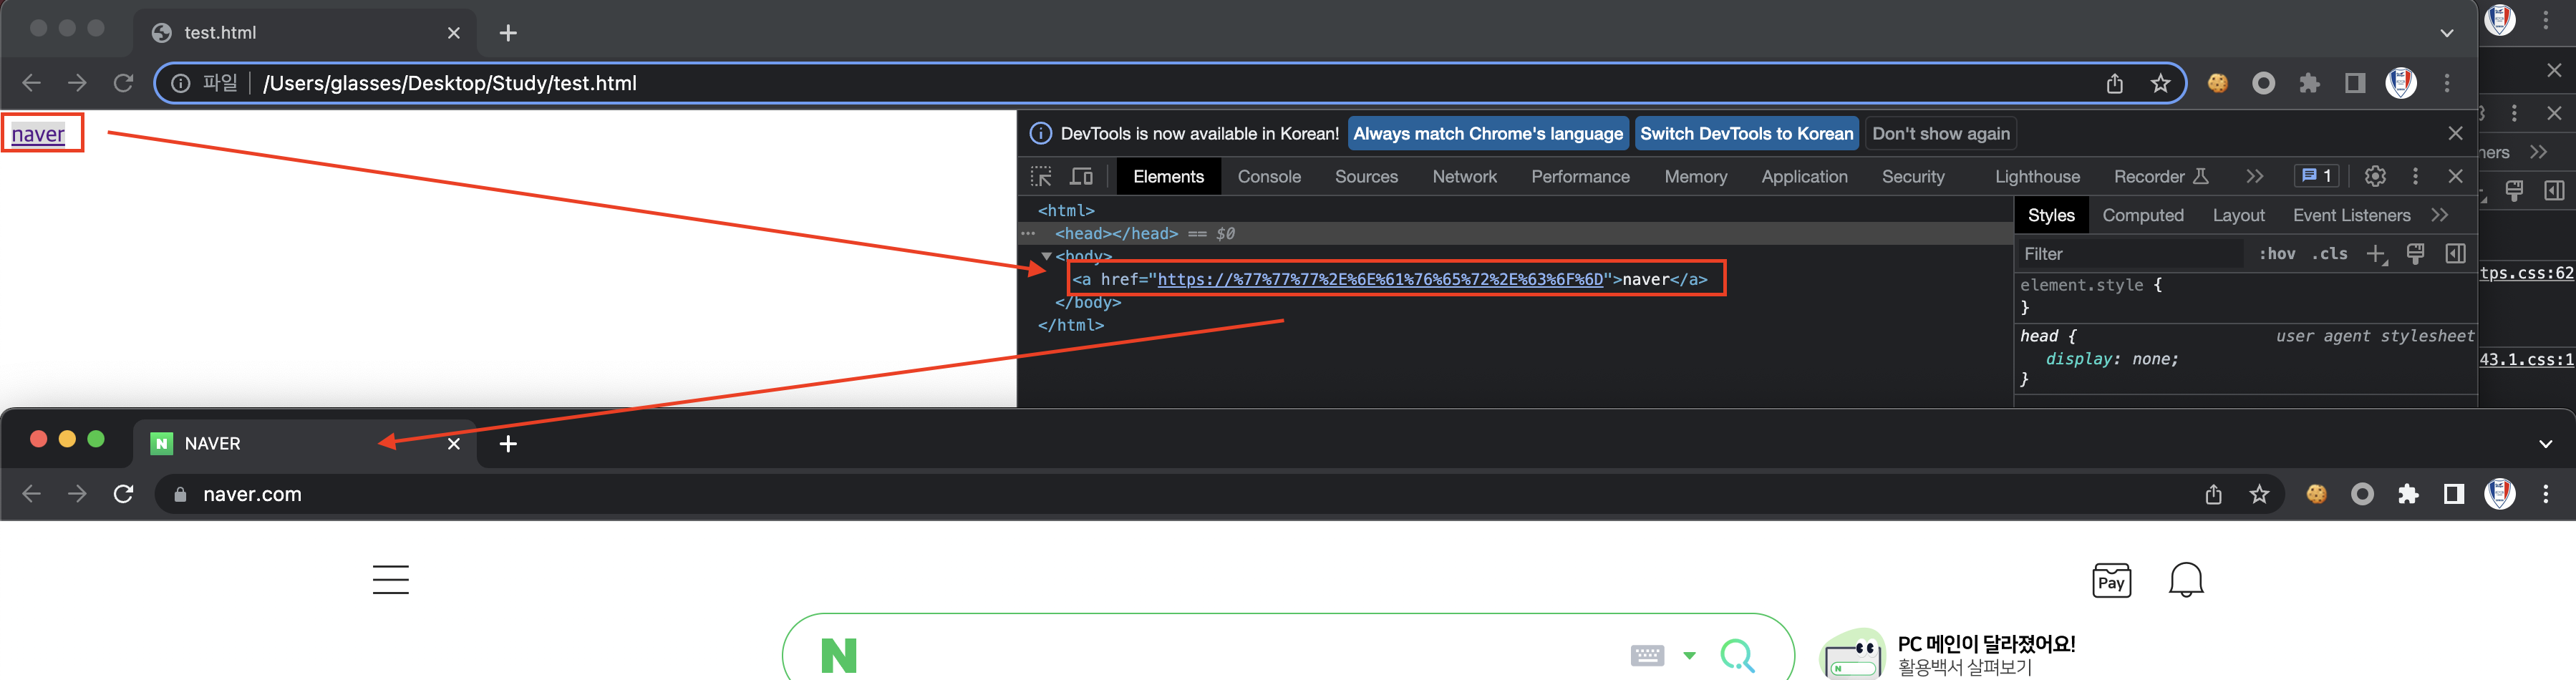
Task: Open the Performance tab
Action: pos(1580,176)
